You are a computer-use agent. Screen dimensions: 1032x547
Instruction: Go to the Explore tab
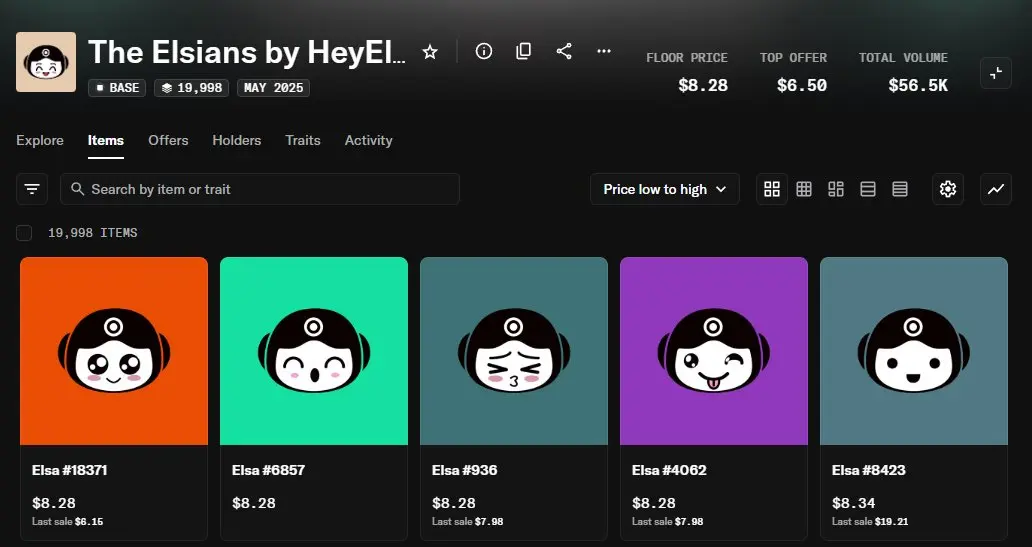coord(40,140)
